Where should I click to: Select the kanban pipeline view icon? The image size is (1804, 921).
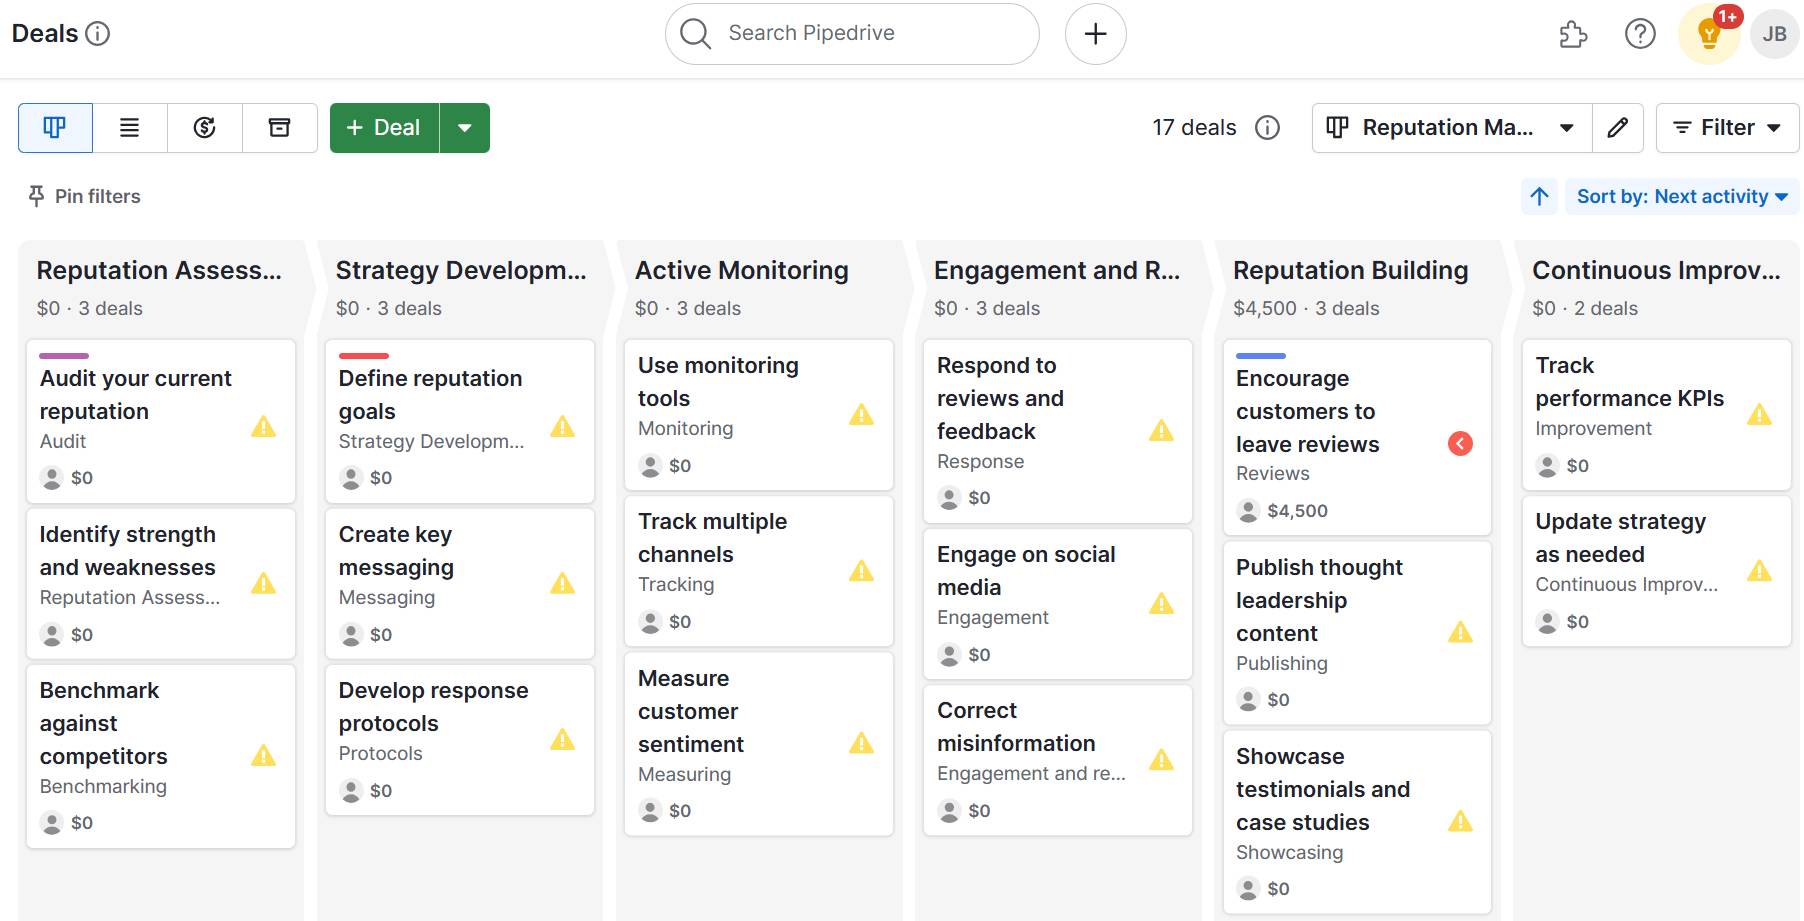coord(55,127)
